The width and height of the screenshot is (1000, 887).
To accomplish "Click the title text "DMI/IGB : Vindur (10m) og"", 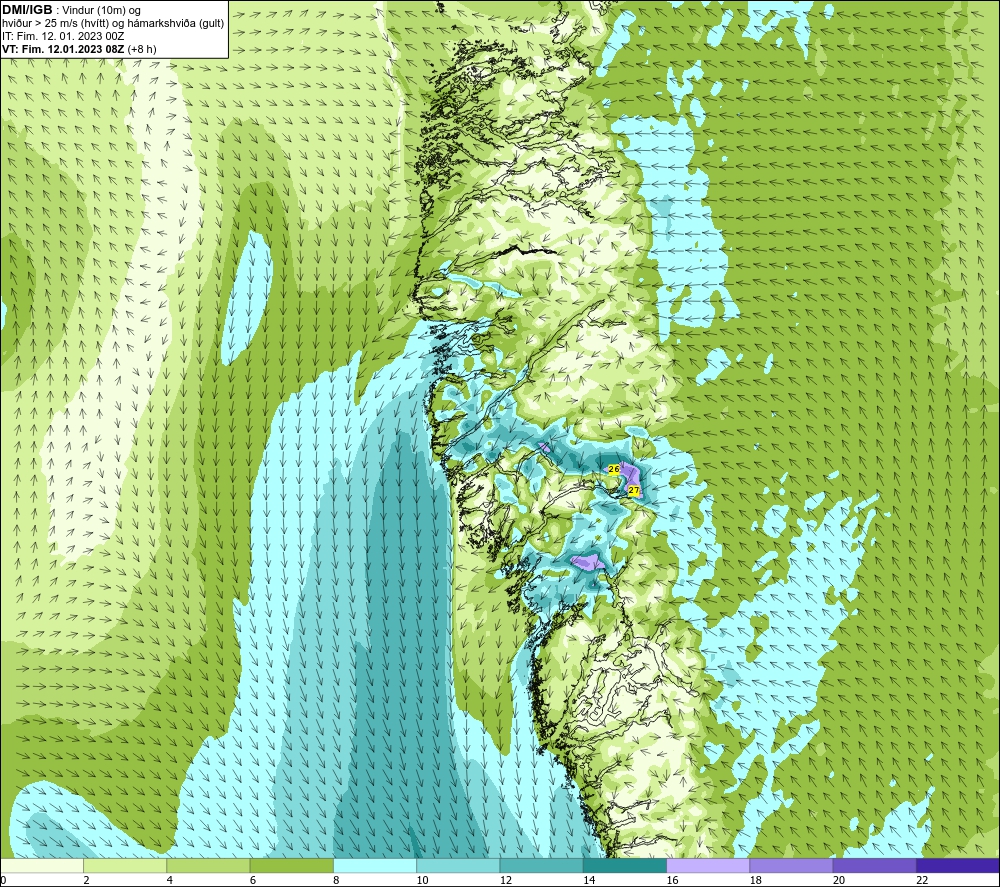I will [71, 10].
